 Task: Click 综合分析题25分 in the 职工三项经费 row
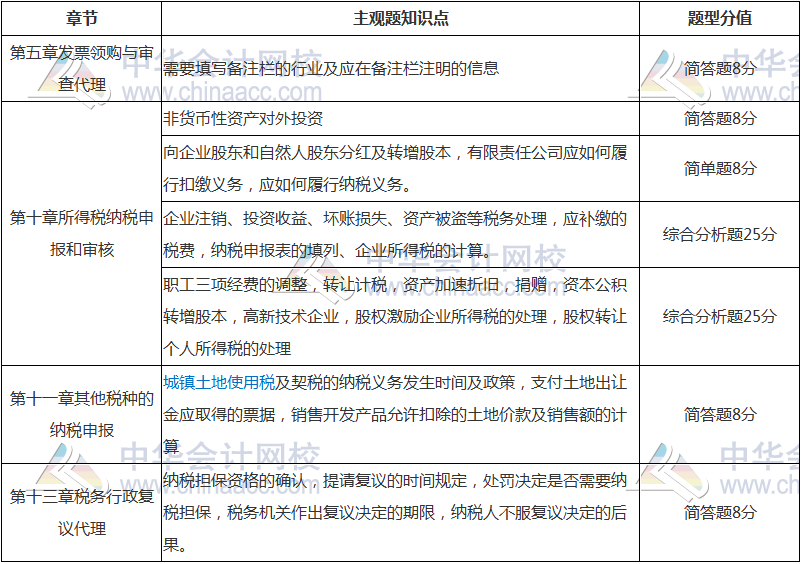719,316
